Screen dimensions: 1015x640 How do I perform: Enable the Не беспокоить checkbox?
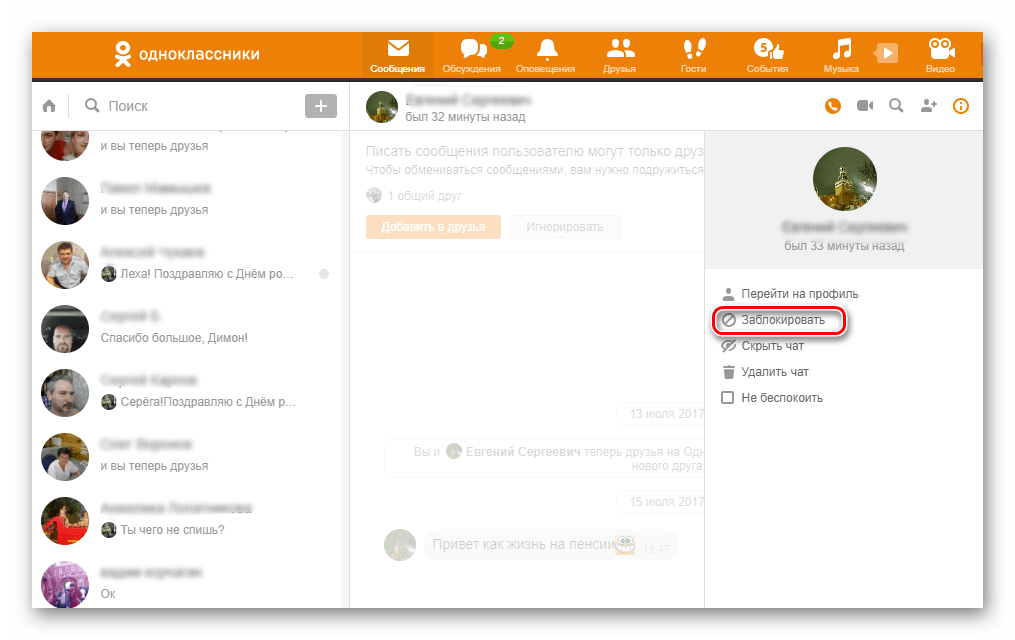[x=728, y=398]
